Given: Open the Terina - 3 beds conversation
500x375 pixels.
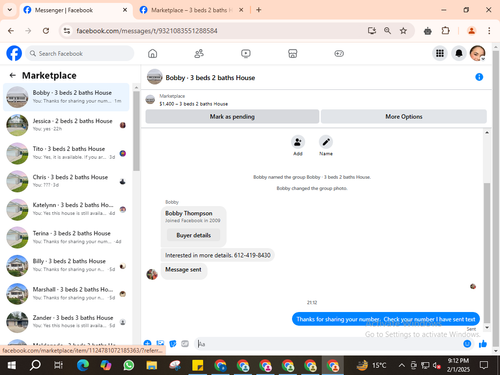Looking at the screenshot, I should tap(66, 237).
